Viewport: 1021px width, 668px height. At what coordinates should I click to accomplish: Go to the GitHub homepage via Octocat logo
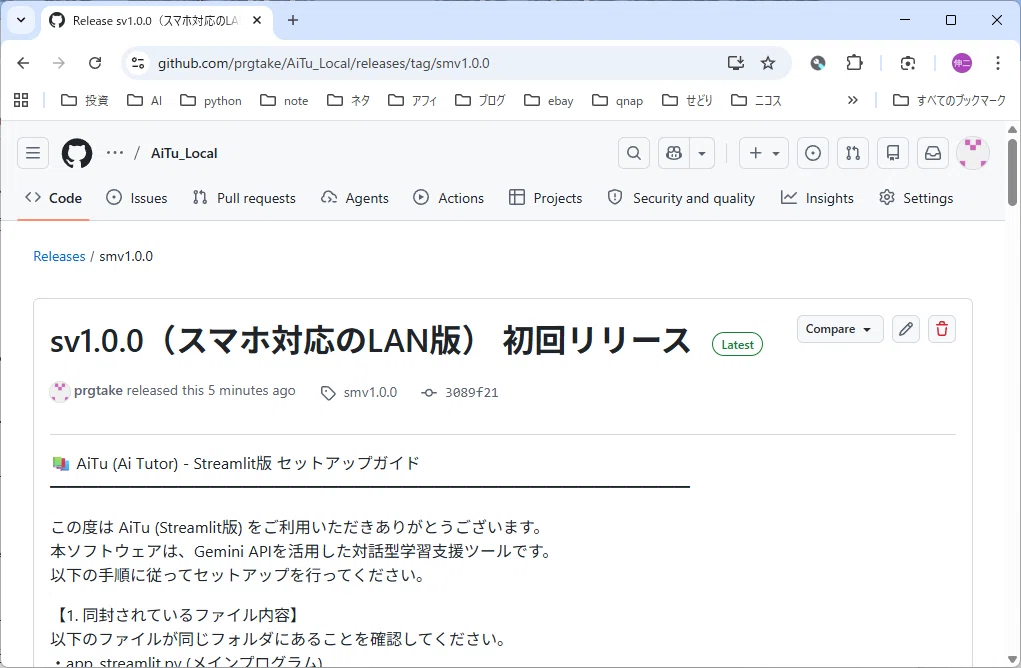(x=77, y=153)
